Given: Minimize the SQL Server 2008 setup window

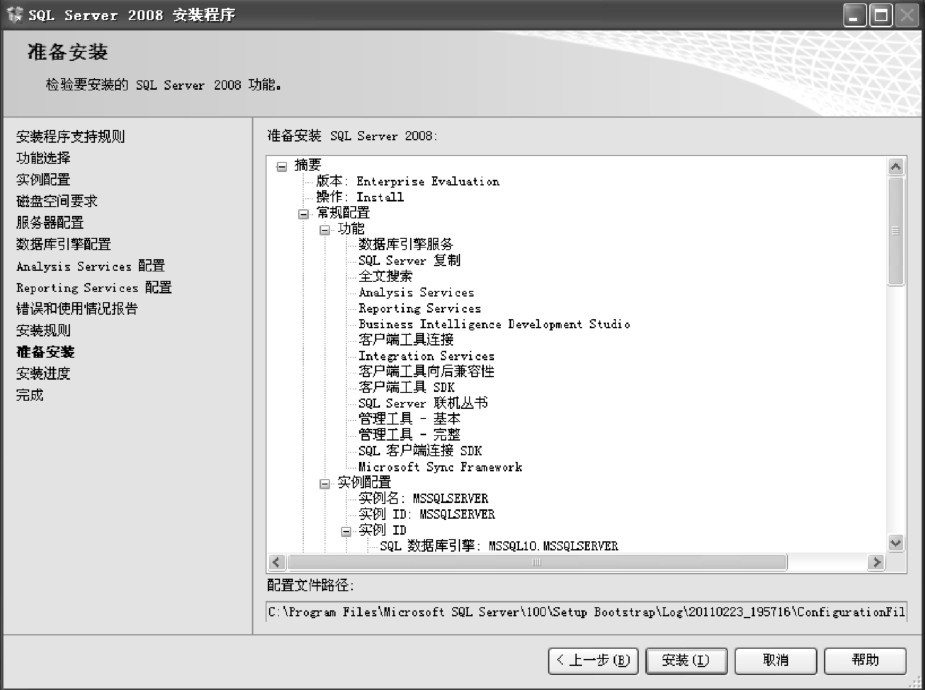Looking at the screenshot, I should [x=854, y=15].
